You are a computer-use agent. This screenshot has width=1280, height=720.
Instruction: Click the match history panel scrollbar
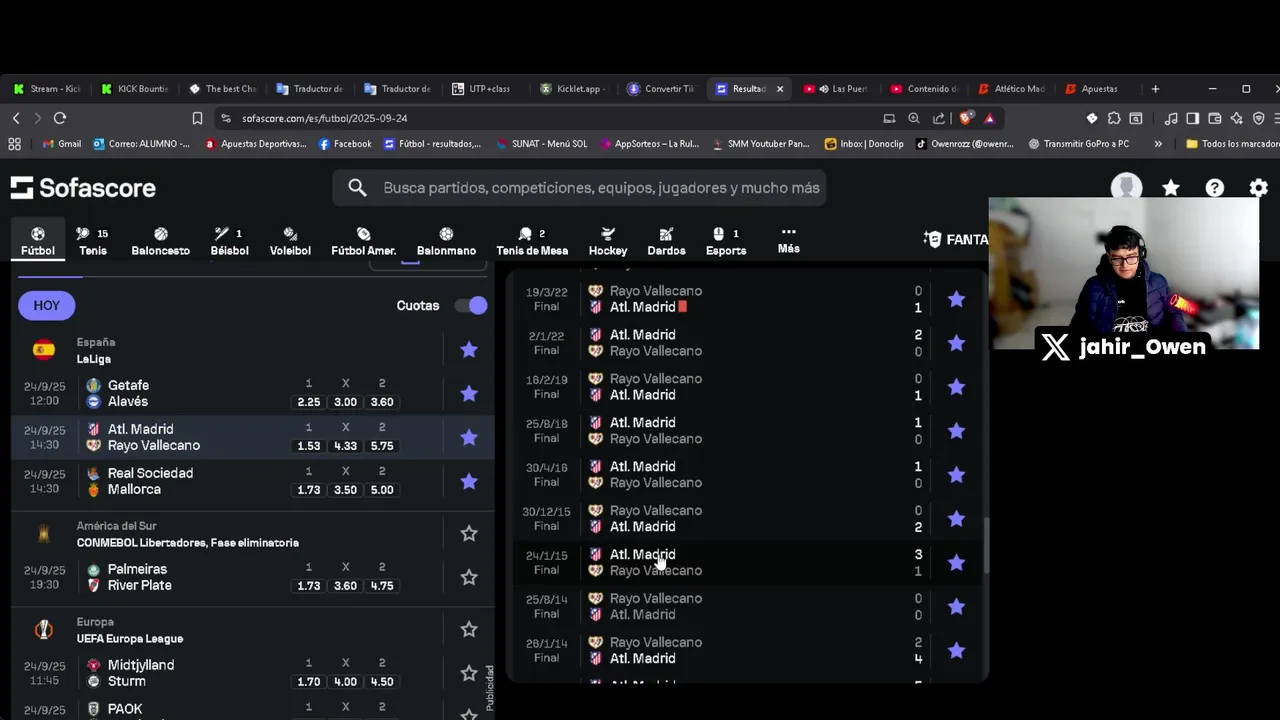tap(987, 546)
